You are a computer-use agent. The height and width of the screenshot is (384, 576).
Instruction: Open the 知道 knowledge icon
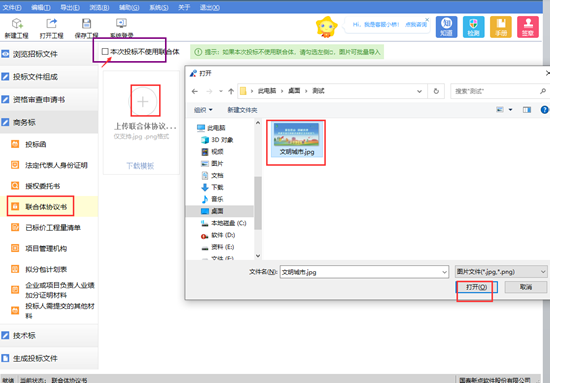pos(446,27)
